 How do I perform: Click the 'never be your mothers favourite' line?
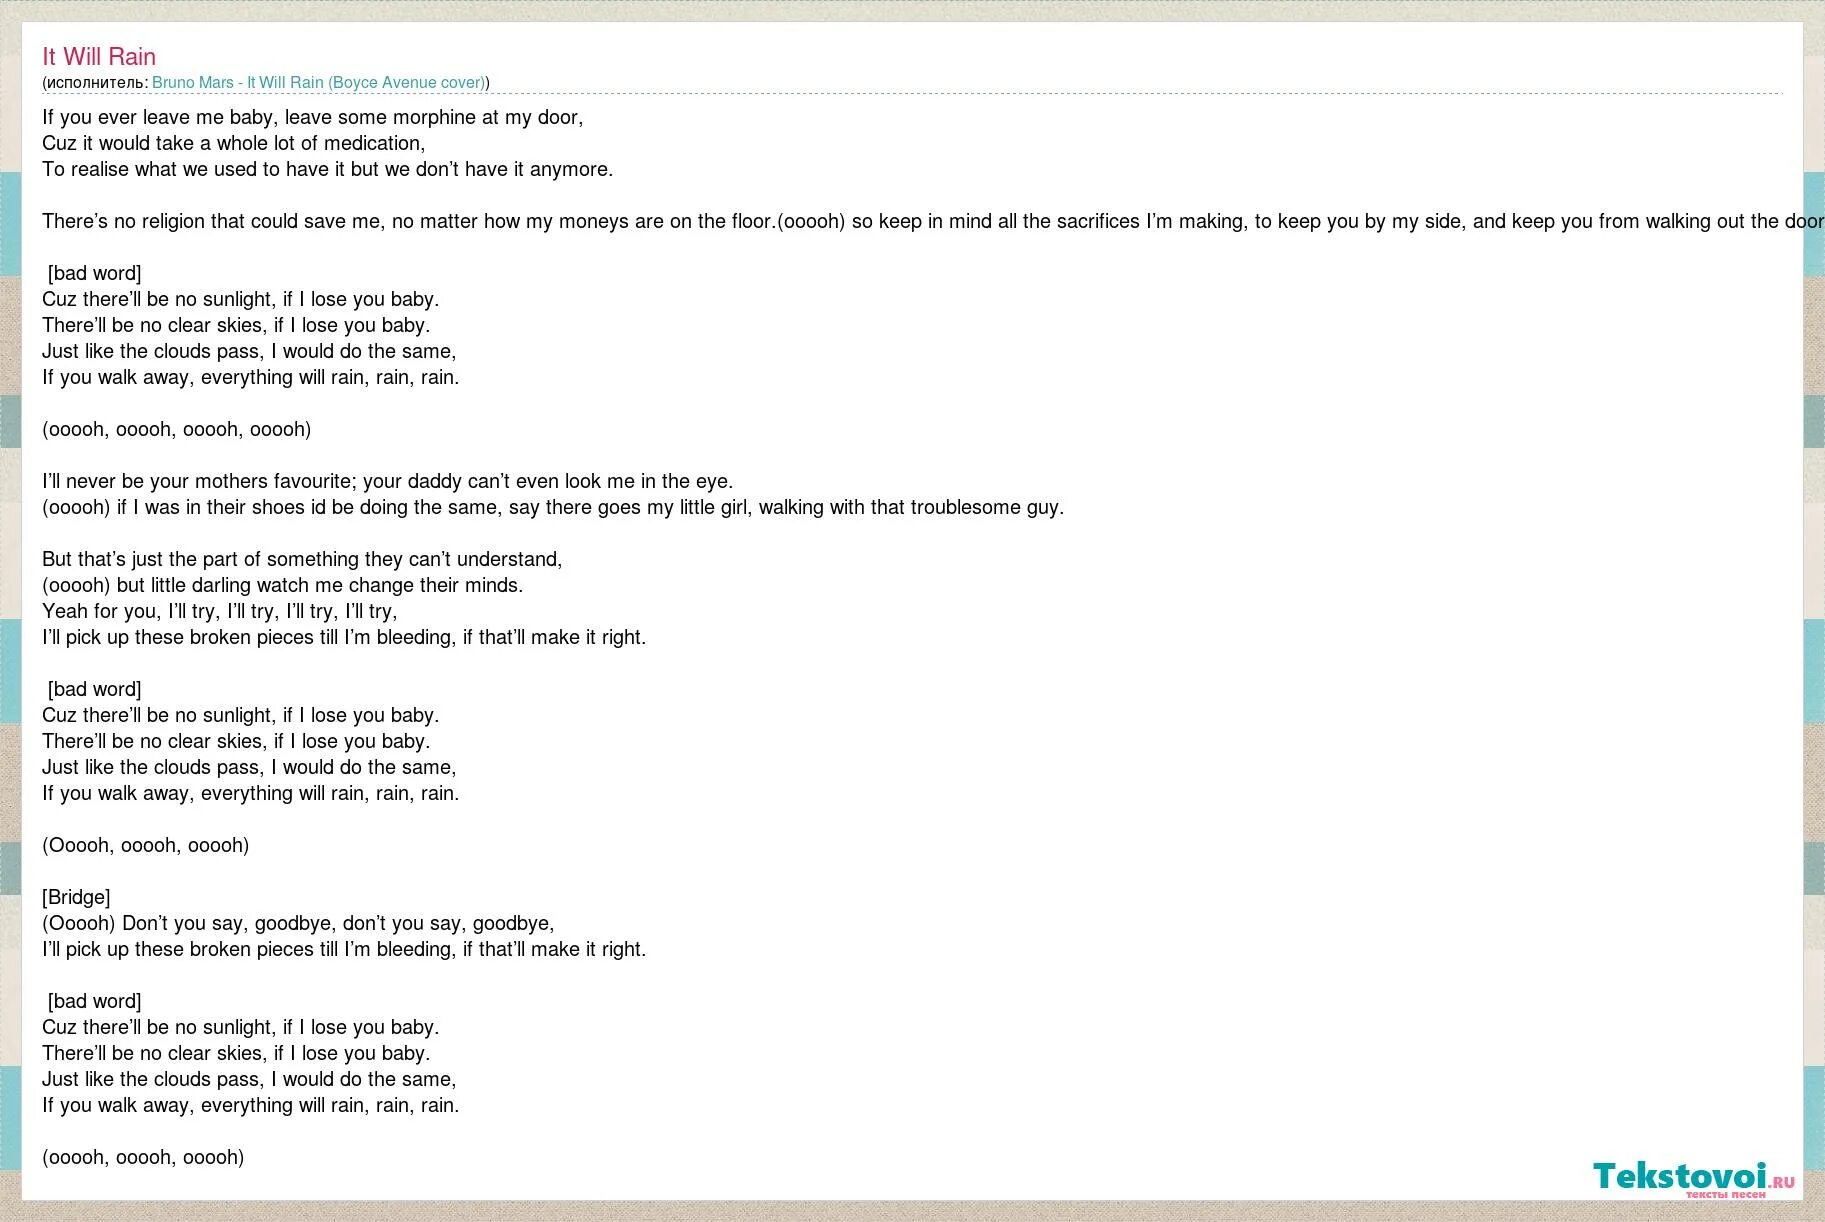click(x=388, y=481)
